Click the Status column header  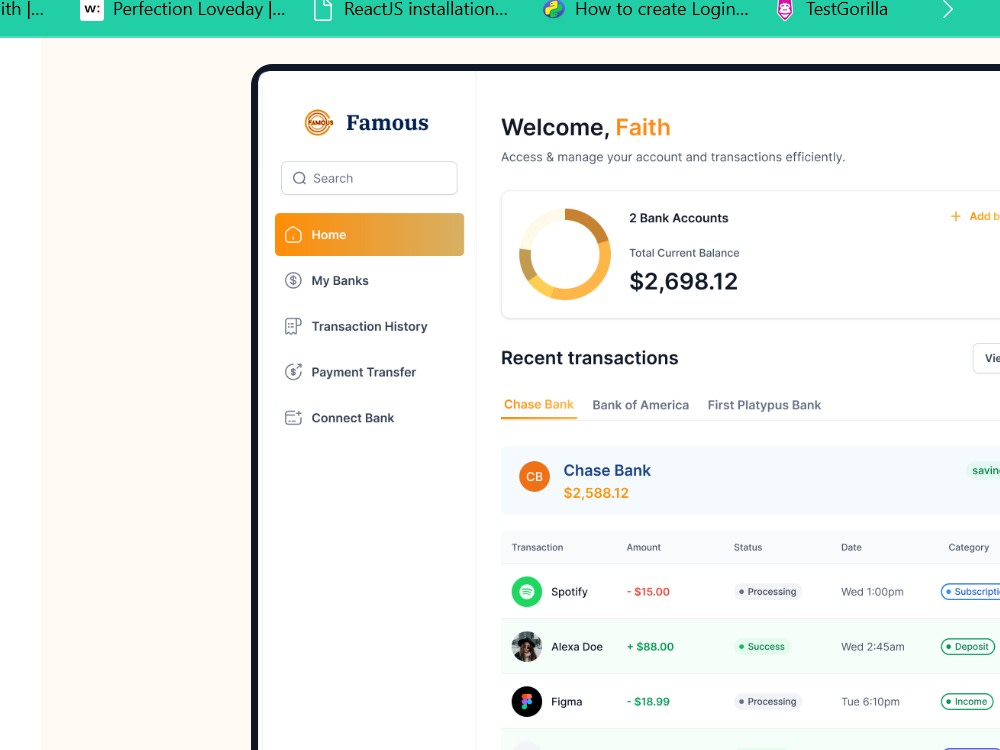pos(747,547)
